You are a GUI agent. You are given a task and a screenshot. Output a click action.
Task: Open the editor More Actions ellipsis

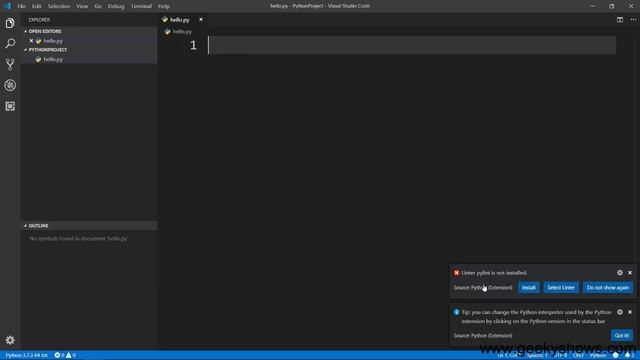coord(633,20)
